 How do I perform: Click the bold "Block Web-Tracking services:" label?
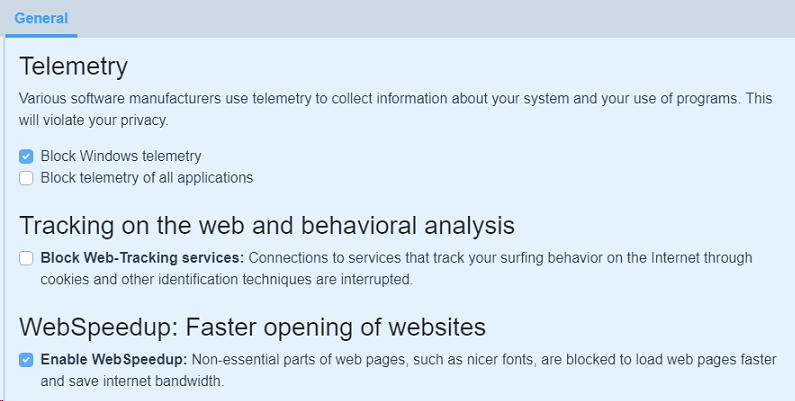point(142,258)
